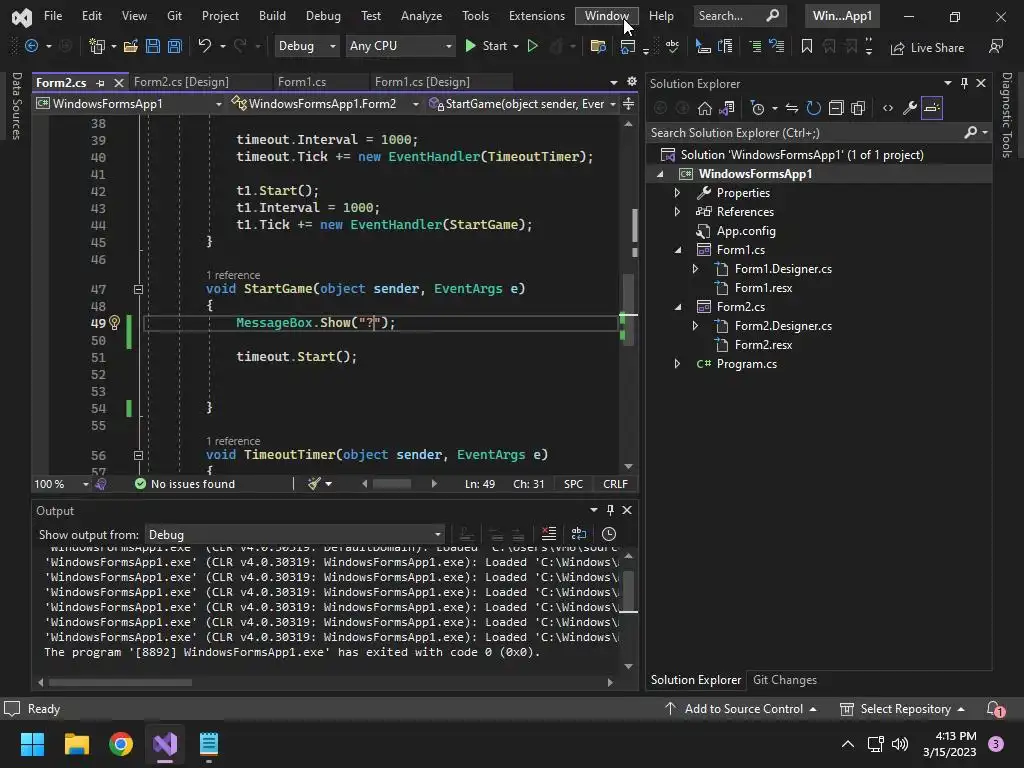Clear all text in Output window
The image size is (1024, 768).
(549, 534)
